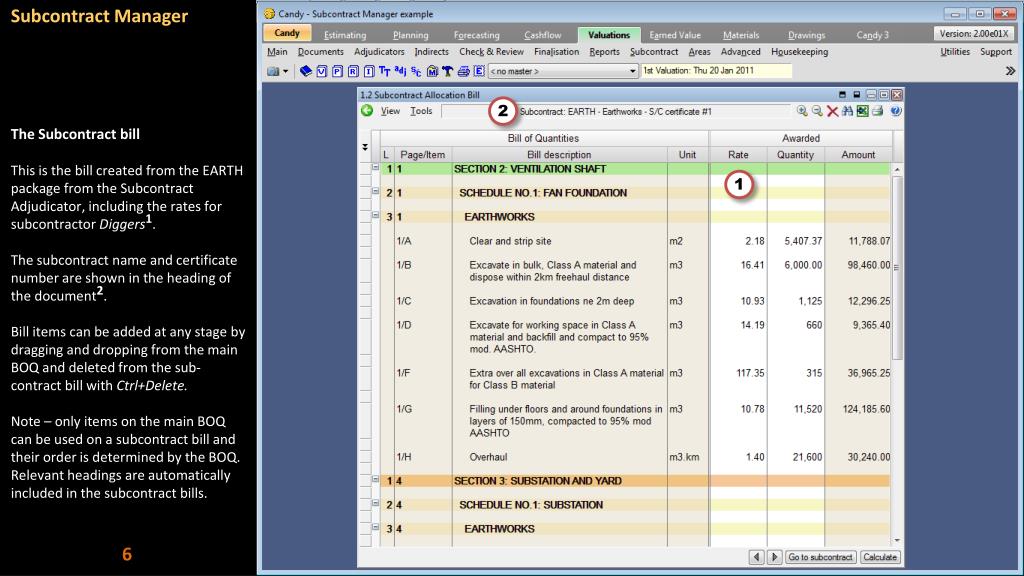Open the adj adjudicator toolbar icon
The width and height of the screenshot is (1024, 576).
tap(400, 71)
